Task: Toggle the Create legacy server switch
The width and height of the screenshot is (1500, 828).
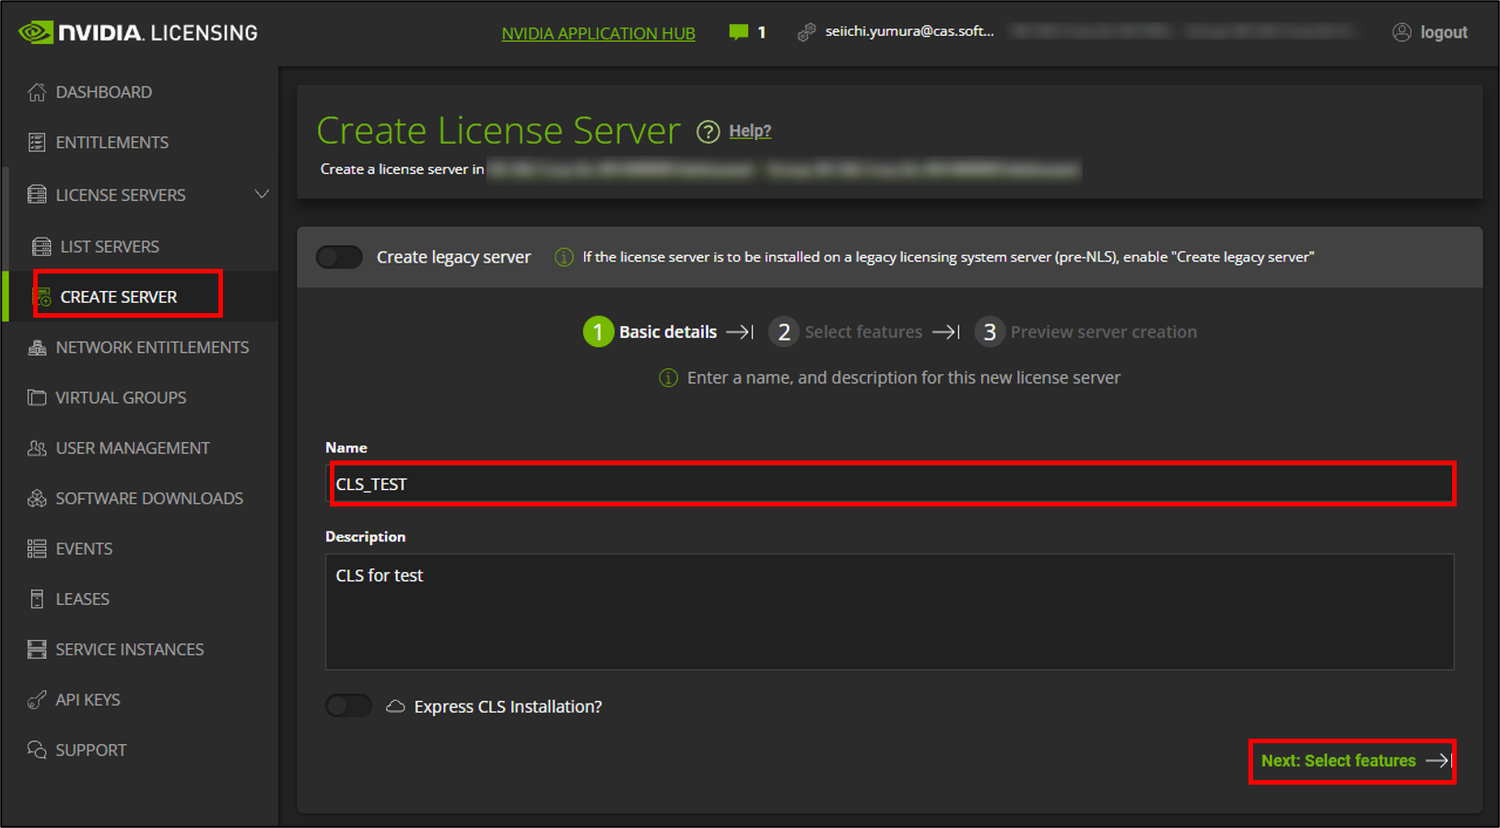Action: coord(339,257)
